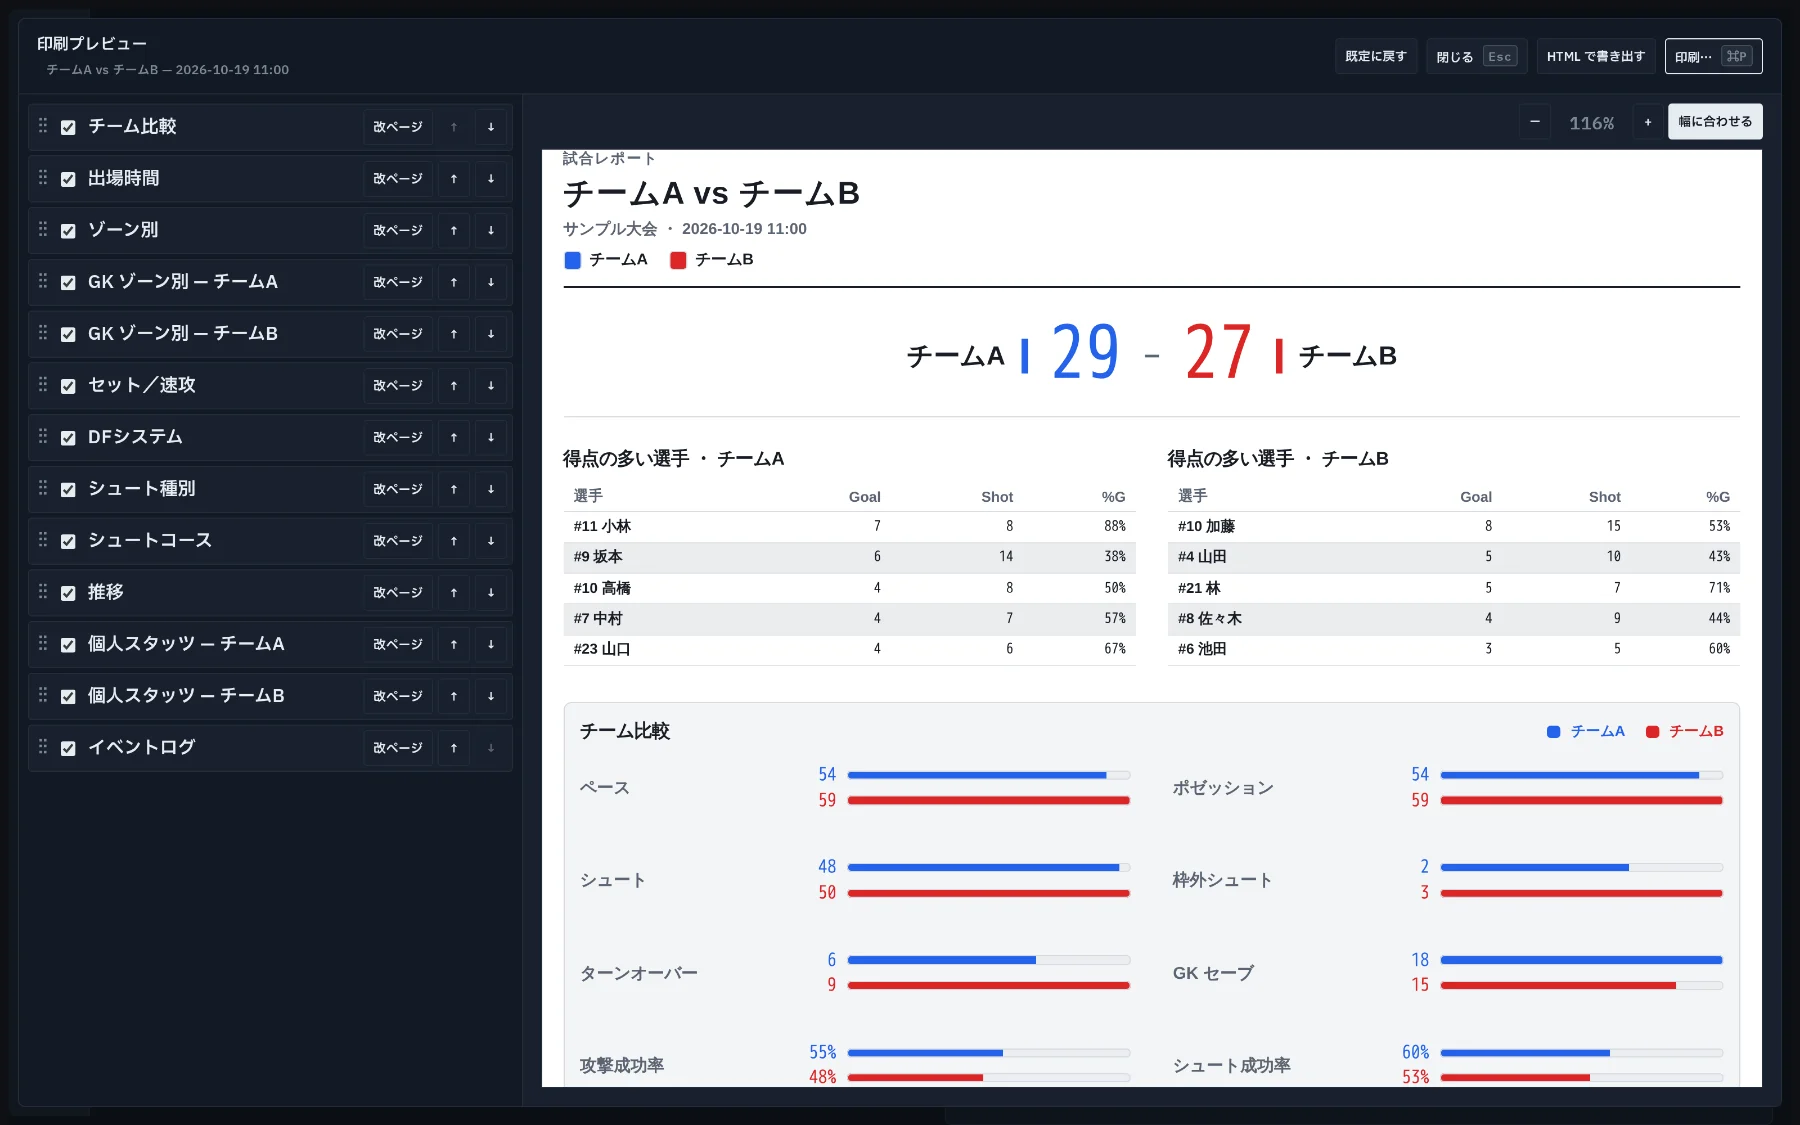
Task: Click the blue チームA legend swatch in header
Action: 573,260
